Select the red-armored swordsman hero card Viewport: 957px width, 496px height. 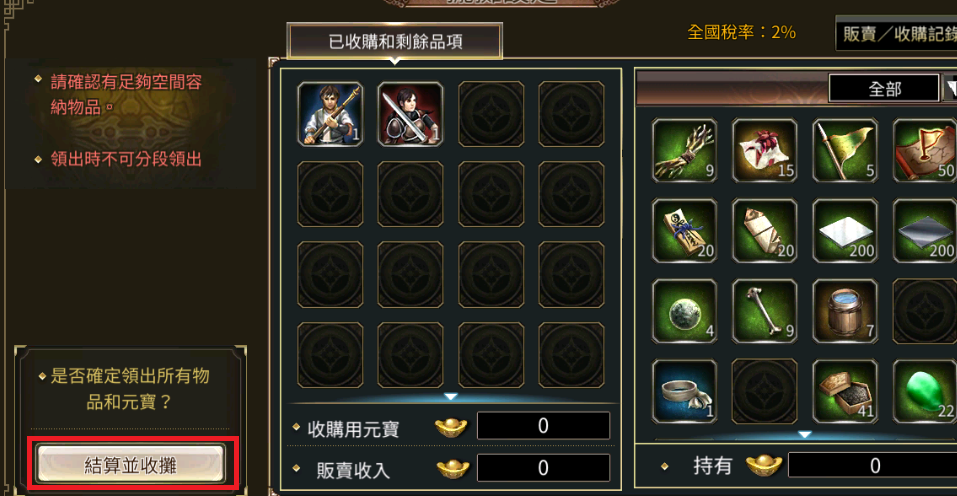click(410, 114)
